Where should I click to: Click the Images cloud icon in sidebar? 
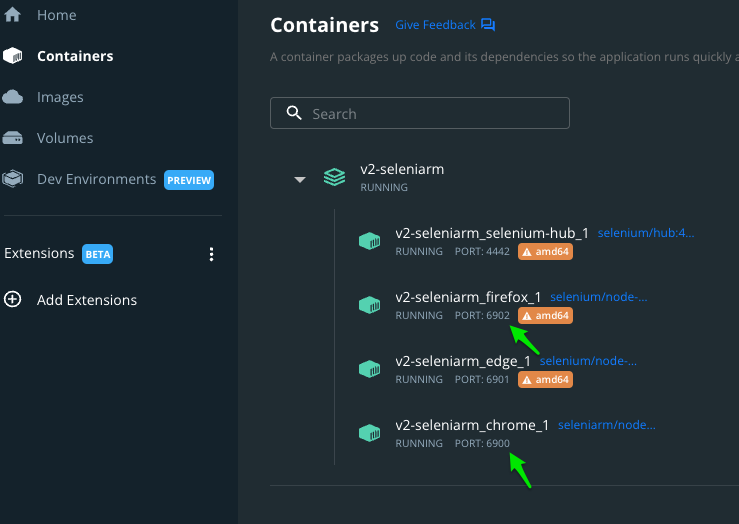coord(12,97)
